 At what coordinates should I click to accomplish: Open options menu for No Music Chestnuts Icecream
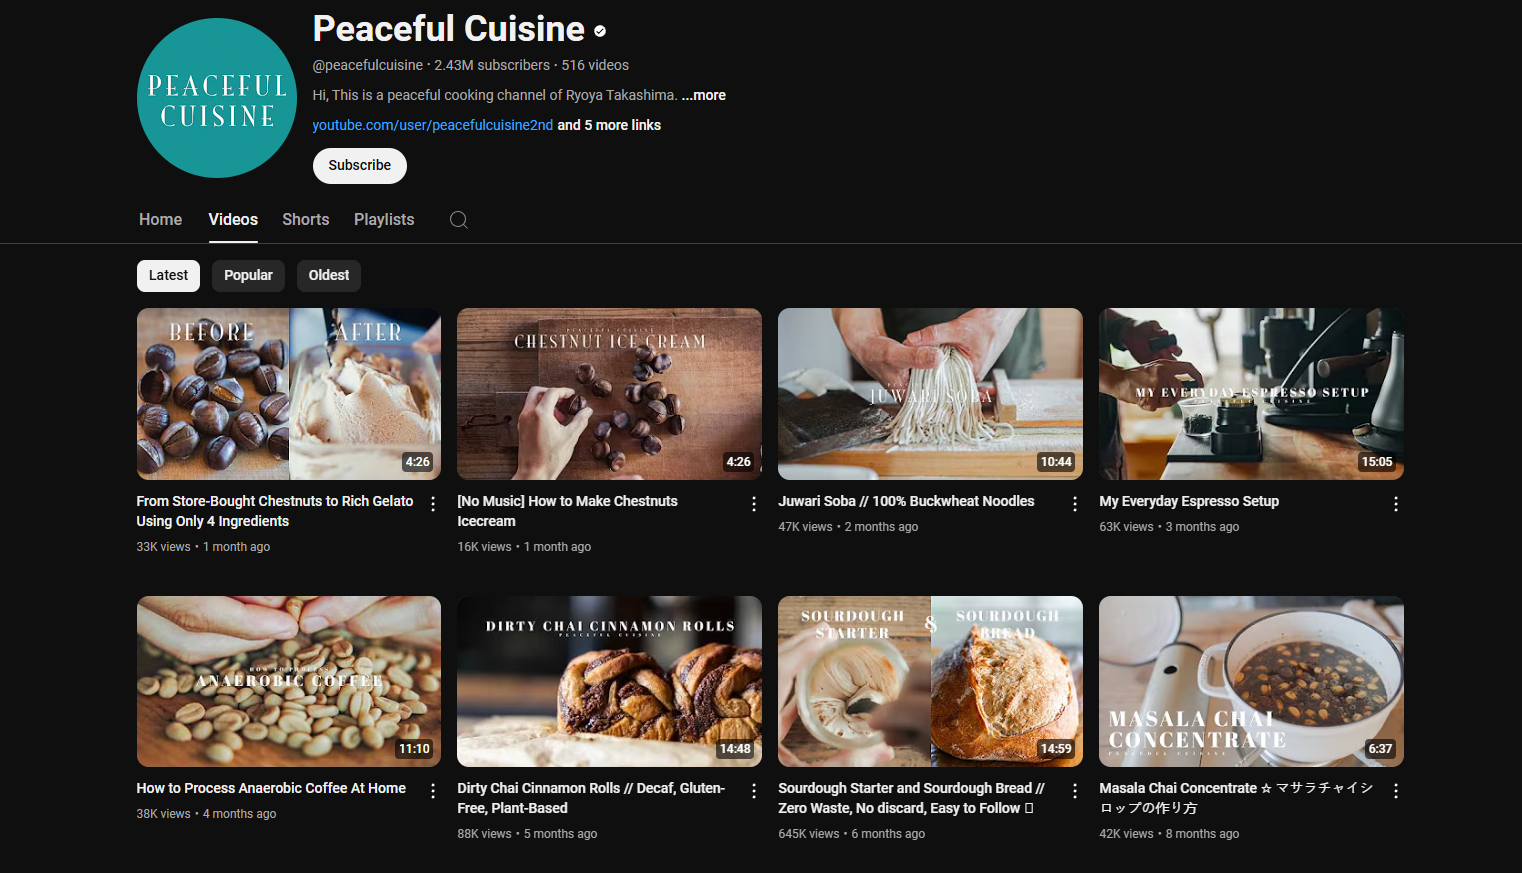(754, 504)
